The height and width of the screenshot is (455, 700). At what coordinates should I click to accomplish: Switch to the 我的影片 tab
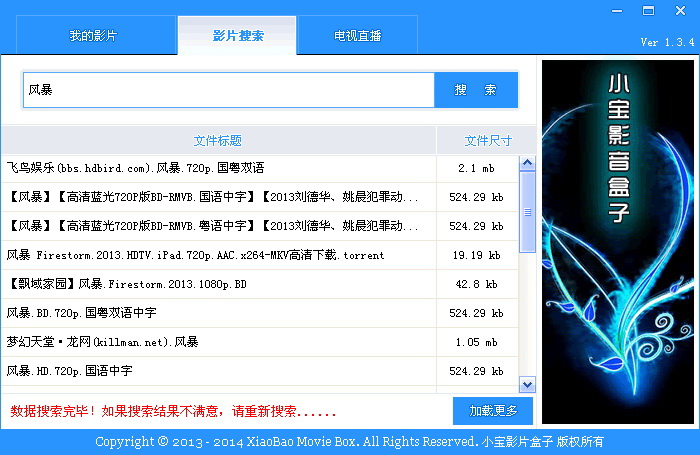click(96, 35)
